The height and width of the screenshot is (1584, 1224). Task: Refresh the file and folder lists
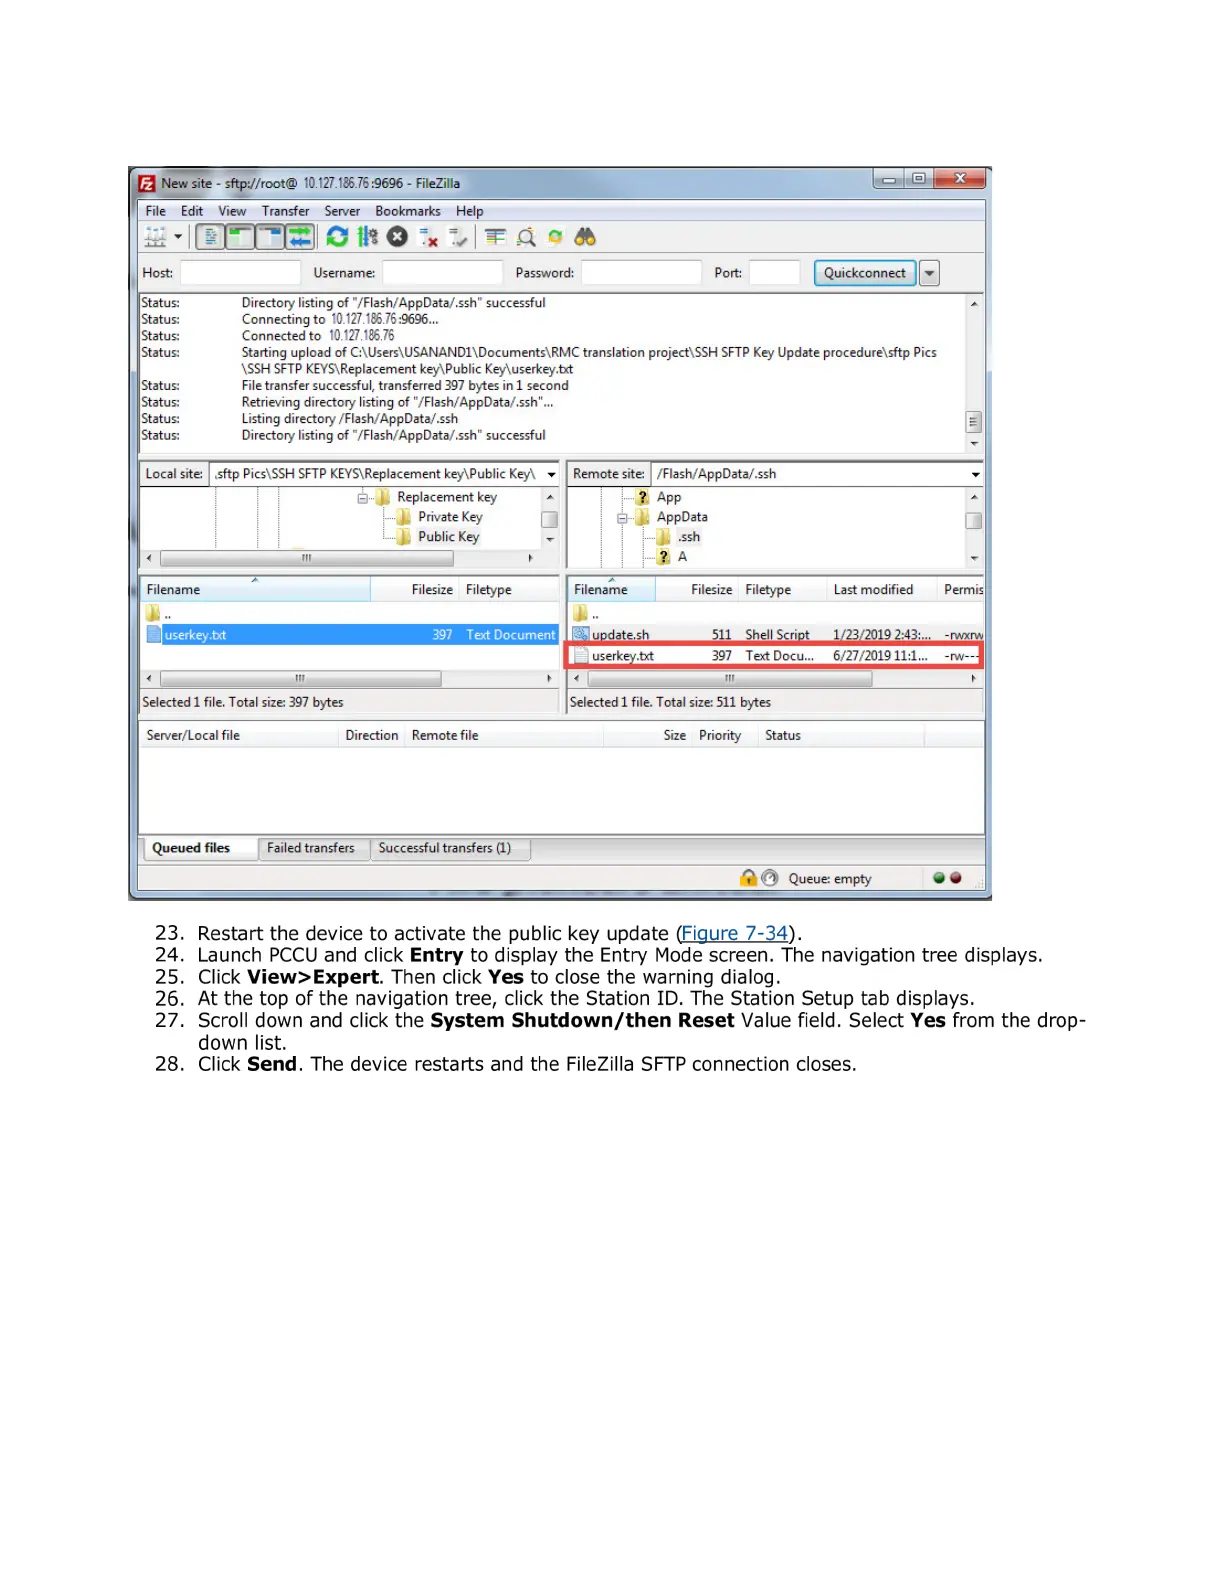point(337,237)
